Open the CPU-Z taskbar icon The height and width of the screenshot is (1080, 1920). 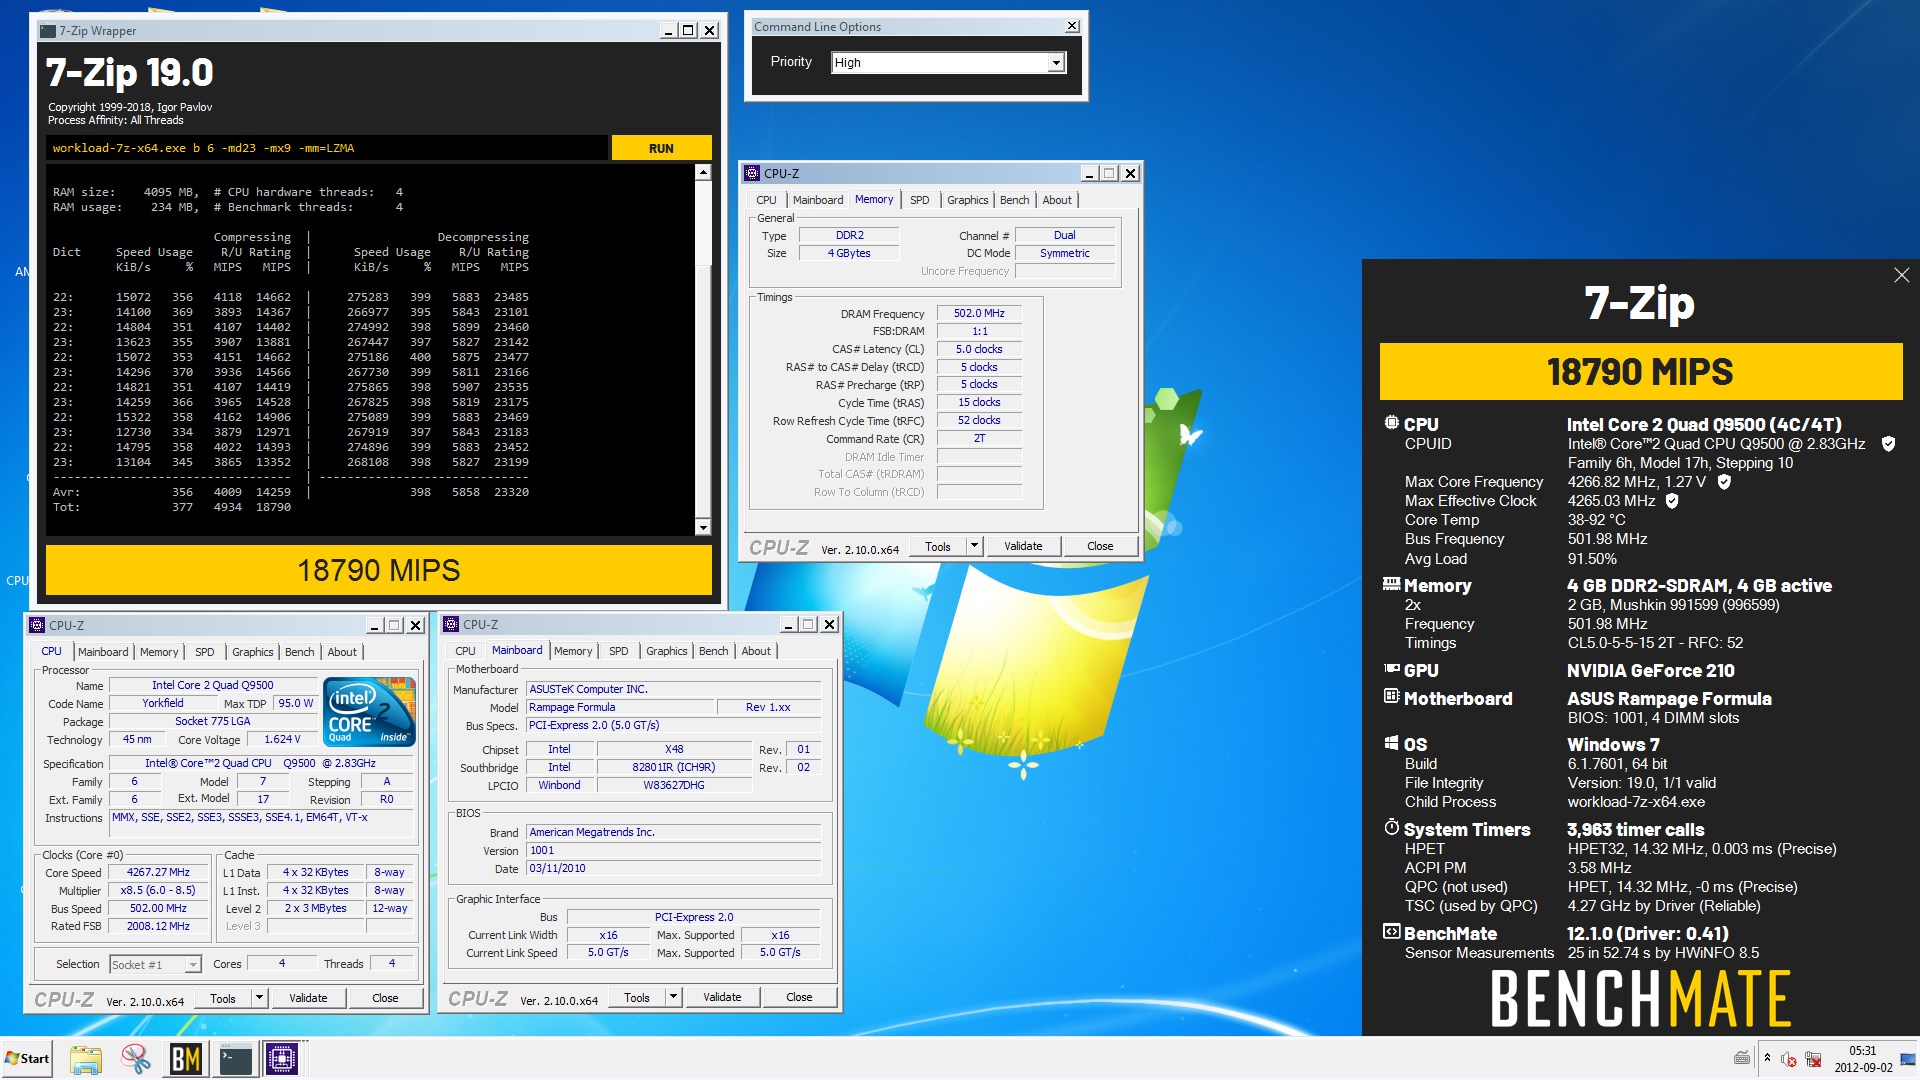pyautogui.click(x=283, y=1059)
